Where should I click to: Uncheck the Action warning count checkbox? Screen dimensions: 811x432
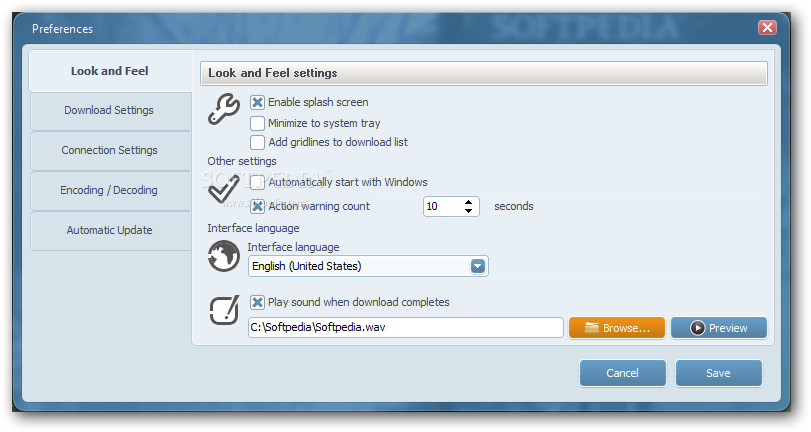pyautogui.click(x=257, y=206)
